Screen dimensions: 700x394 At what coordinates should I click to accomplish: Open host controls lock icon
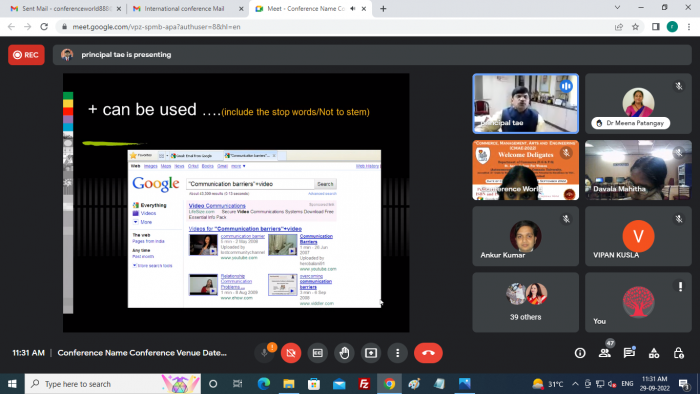(679, 353)
